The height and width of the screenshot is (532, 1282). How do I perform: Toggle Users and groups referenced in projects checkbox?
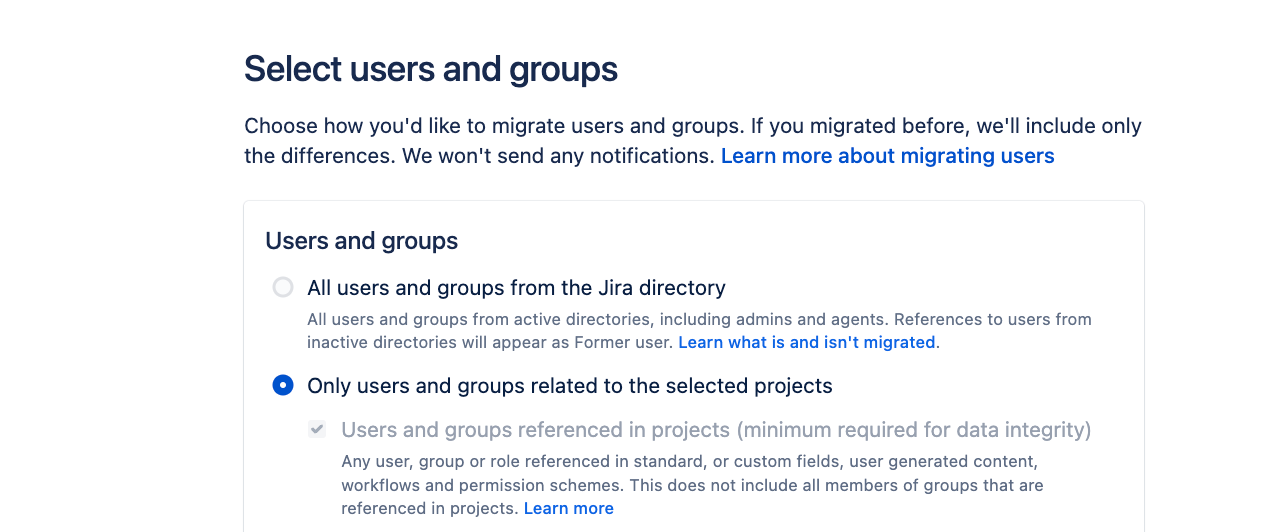(x=317, y=430)
